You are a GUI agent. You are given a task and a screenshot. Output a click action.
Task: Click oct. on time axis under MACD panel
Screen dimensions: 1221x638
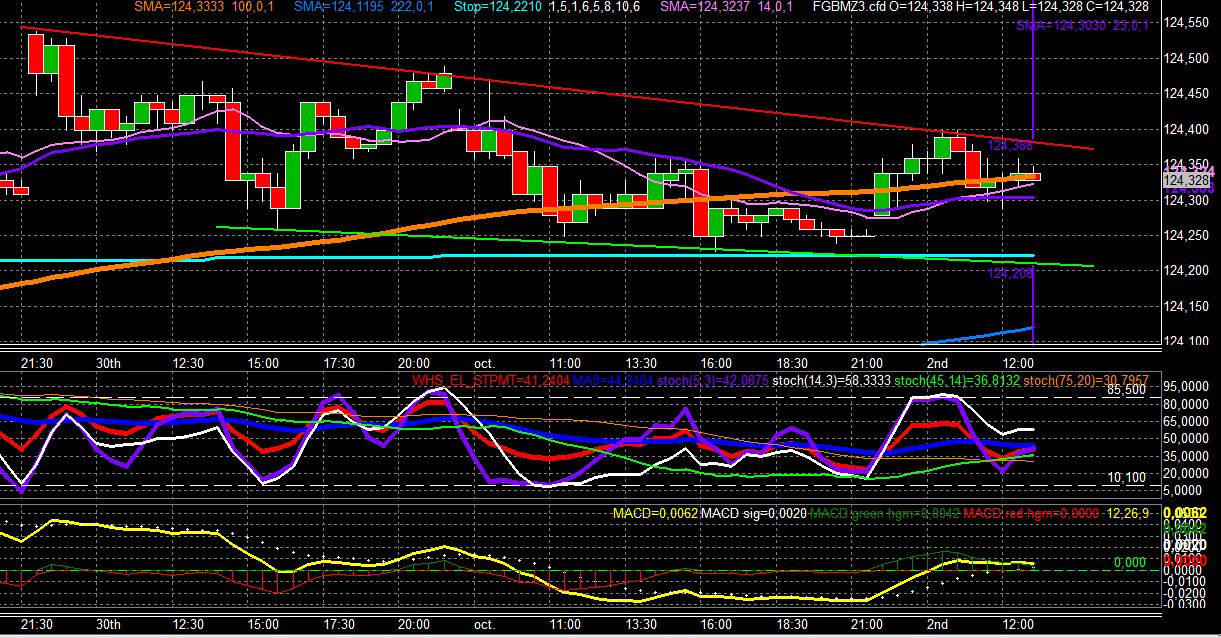(485, 623)
